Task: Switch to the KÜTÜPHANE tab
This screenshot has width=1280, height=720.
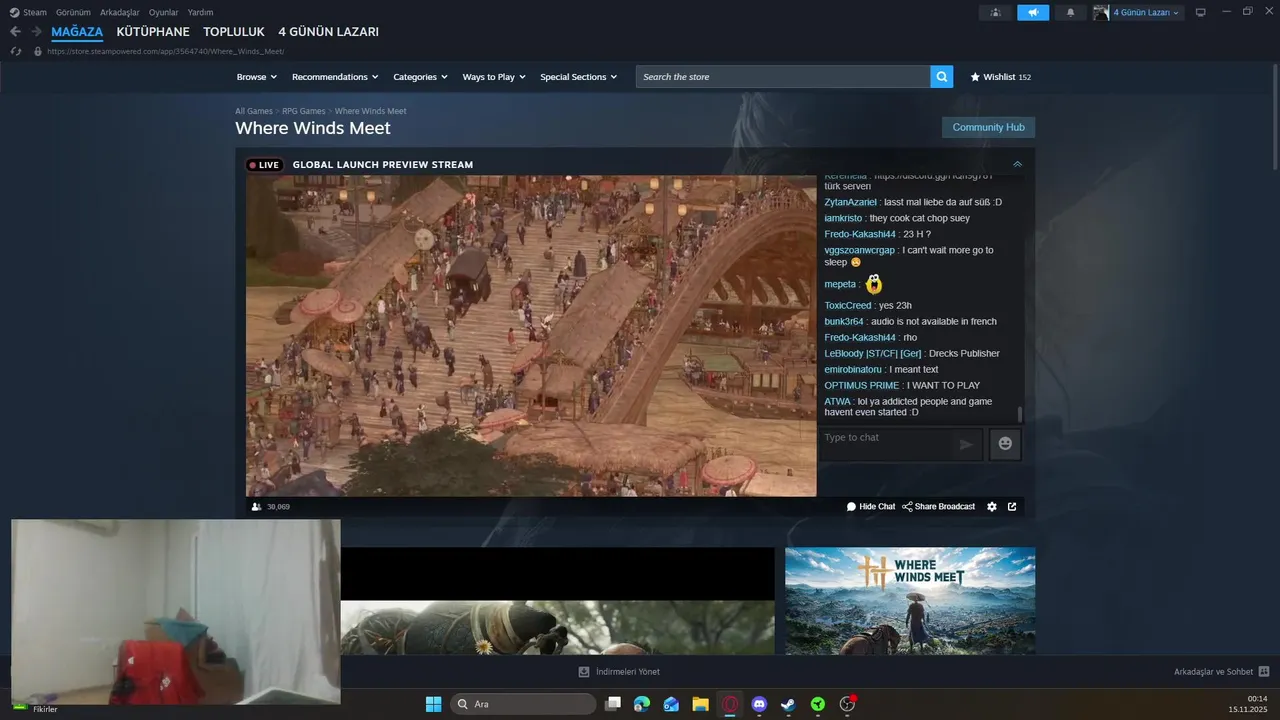Action: coord(153,32)
